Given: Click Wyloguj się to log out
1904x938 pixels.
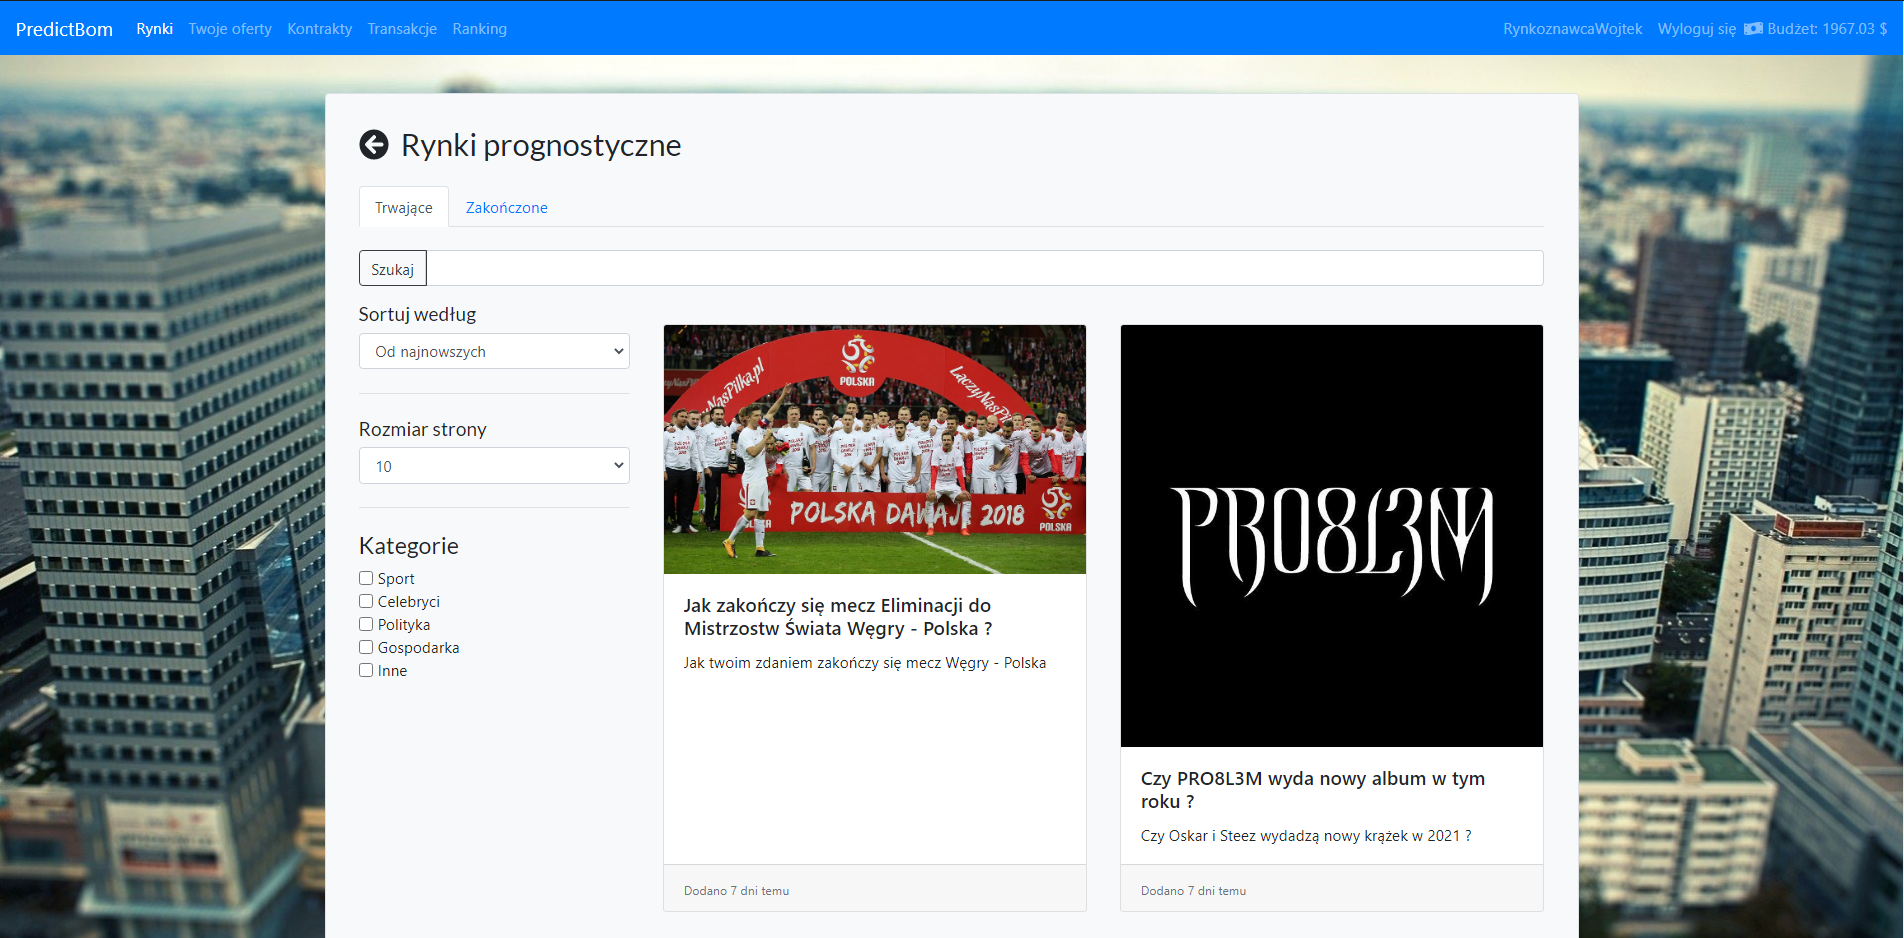Looking at the screenshot, I should [1696, 29].
